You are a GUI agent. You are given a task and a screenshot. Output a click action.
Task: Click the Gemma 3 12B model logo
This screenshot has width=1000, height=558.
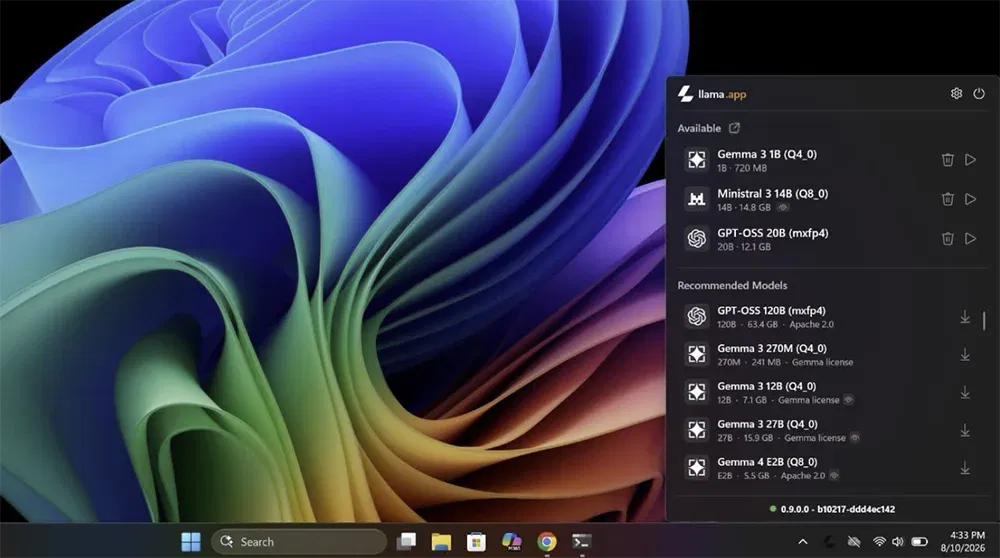tap(696, 392)
